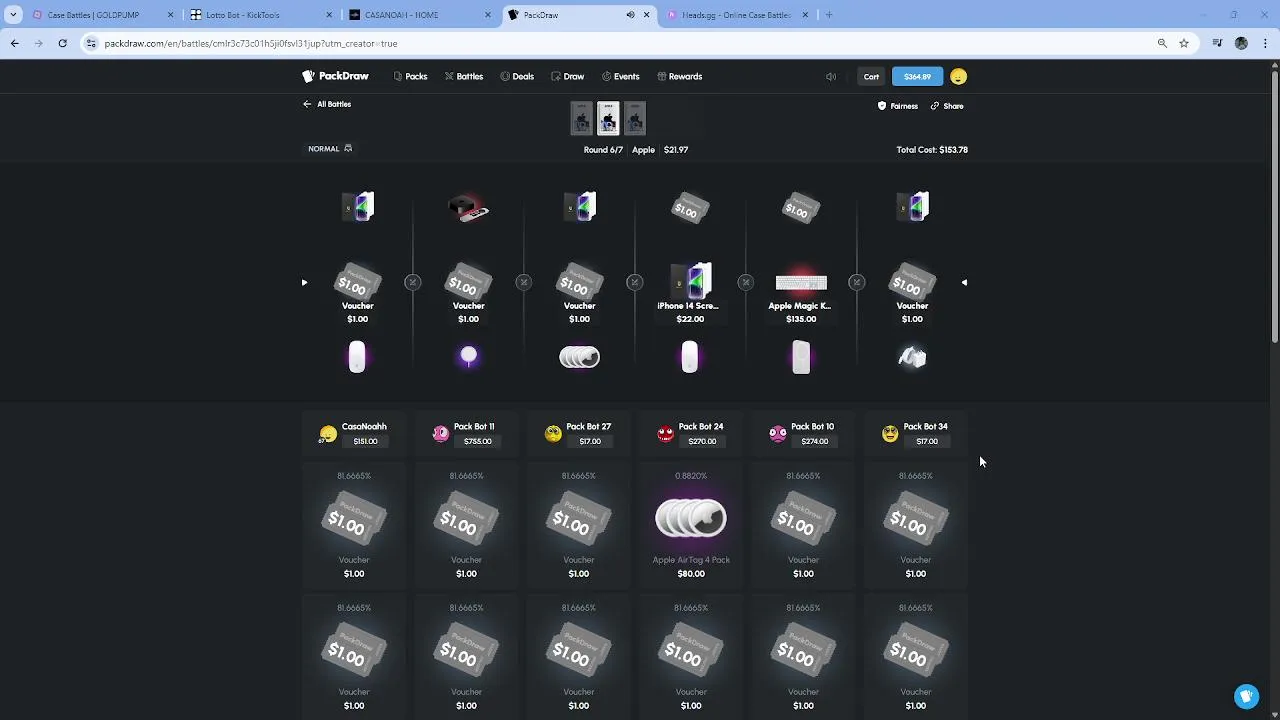Open the Draw menu item
The width and height of the screenshot is (1280, 720).
pos(568,76)
